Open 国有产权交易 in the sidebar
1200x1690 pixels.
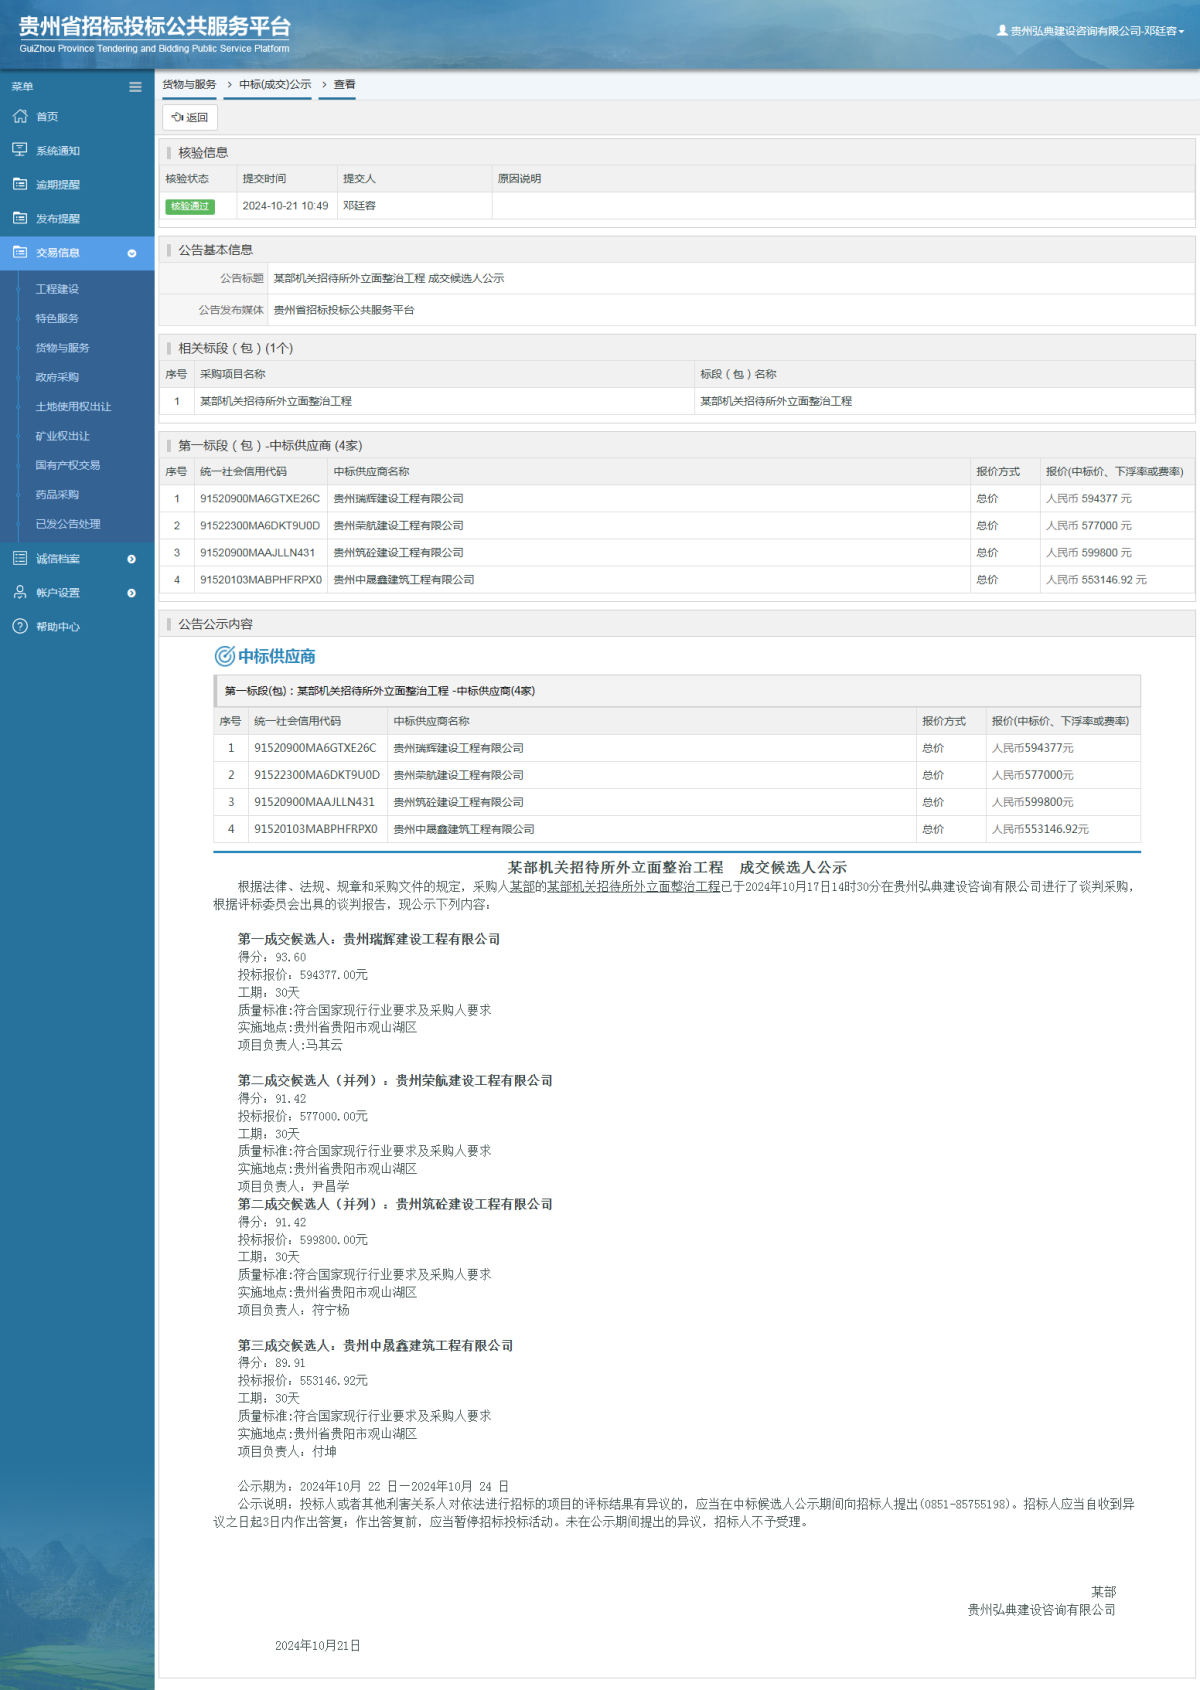(68, 465)
